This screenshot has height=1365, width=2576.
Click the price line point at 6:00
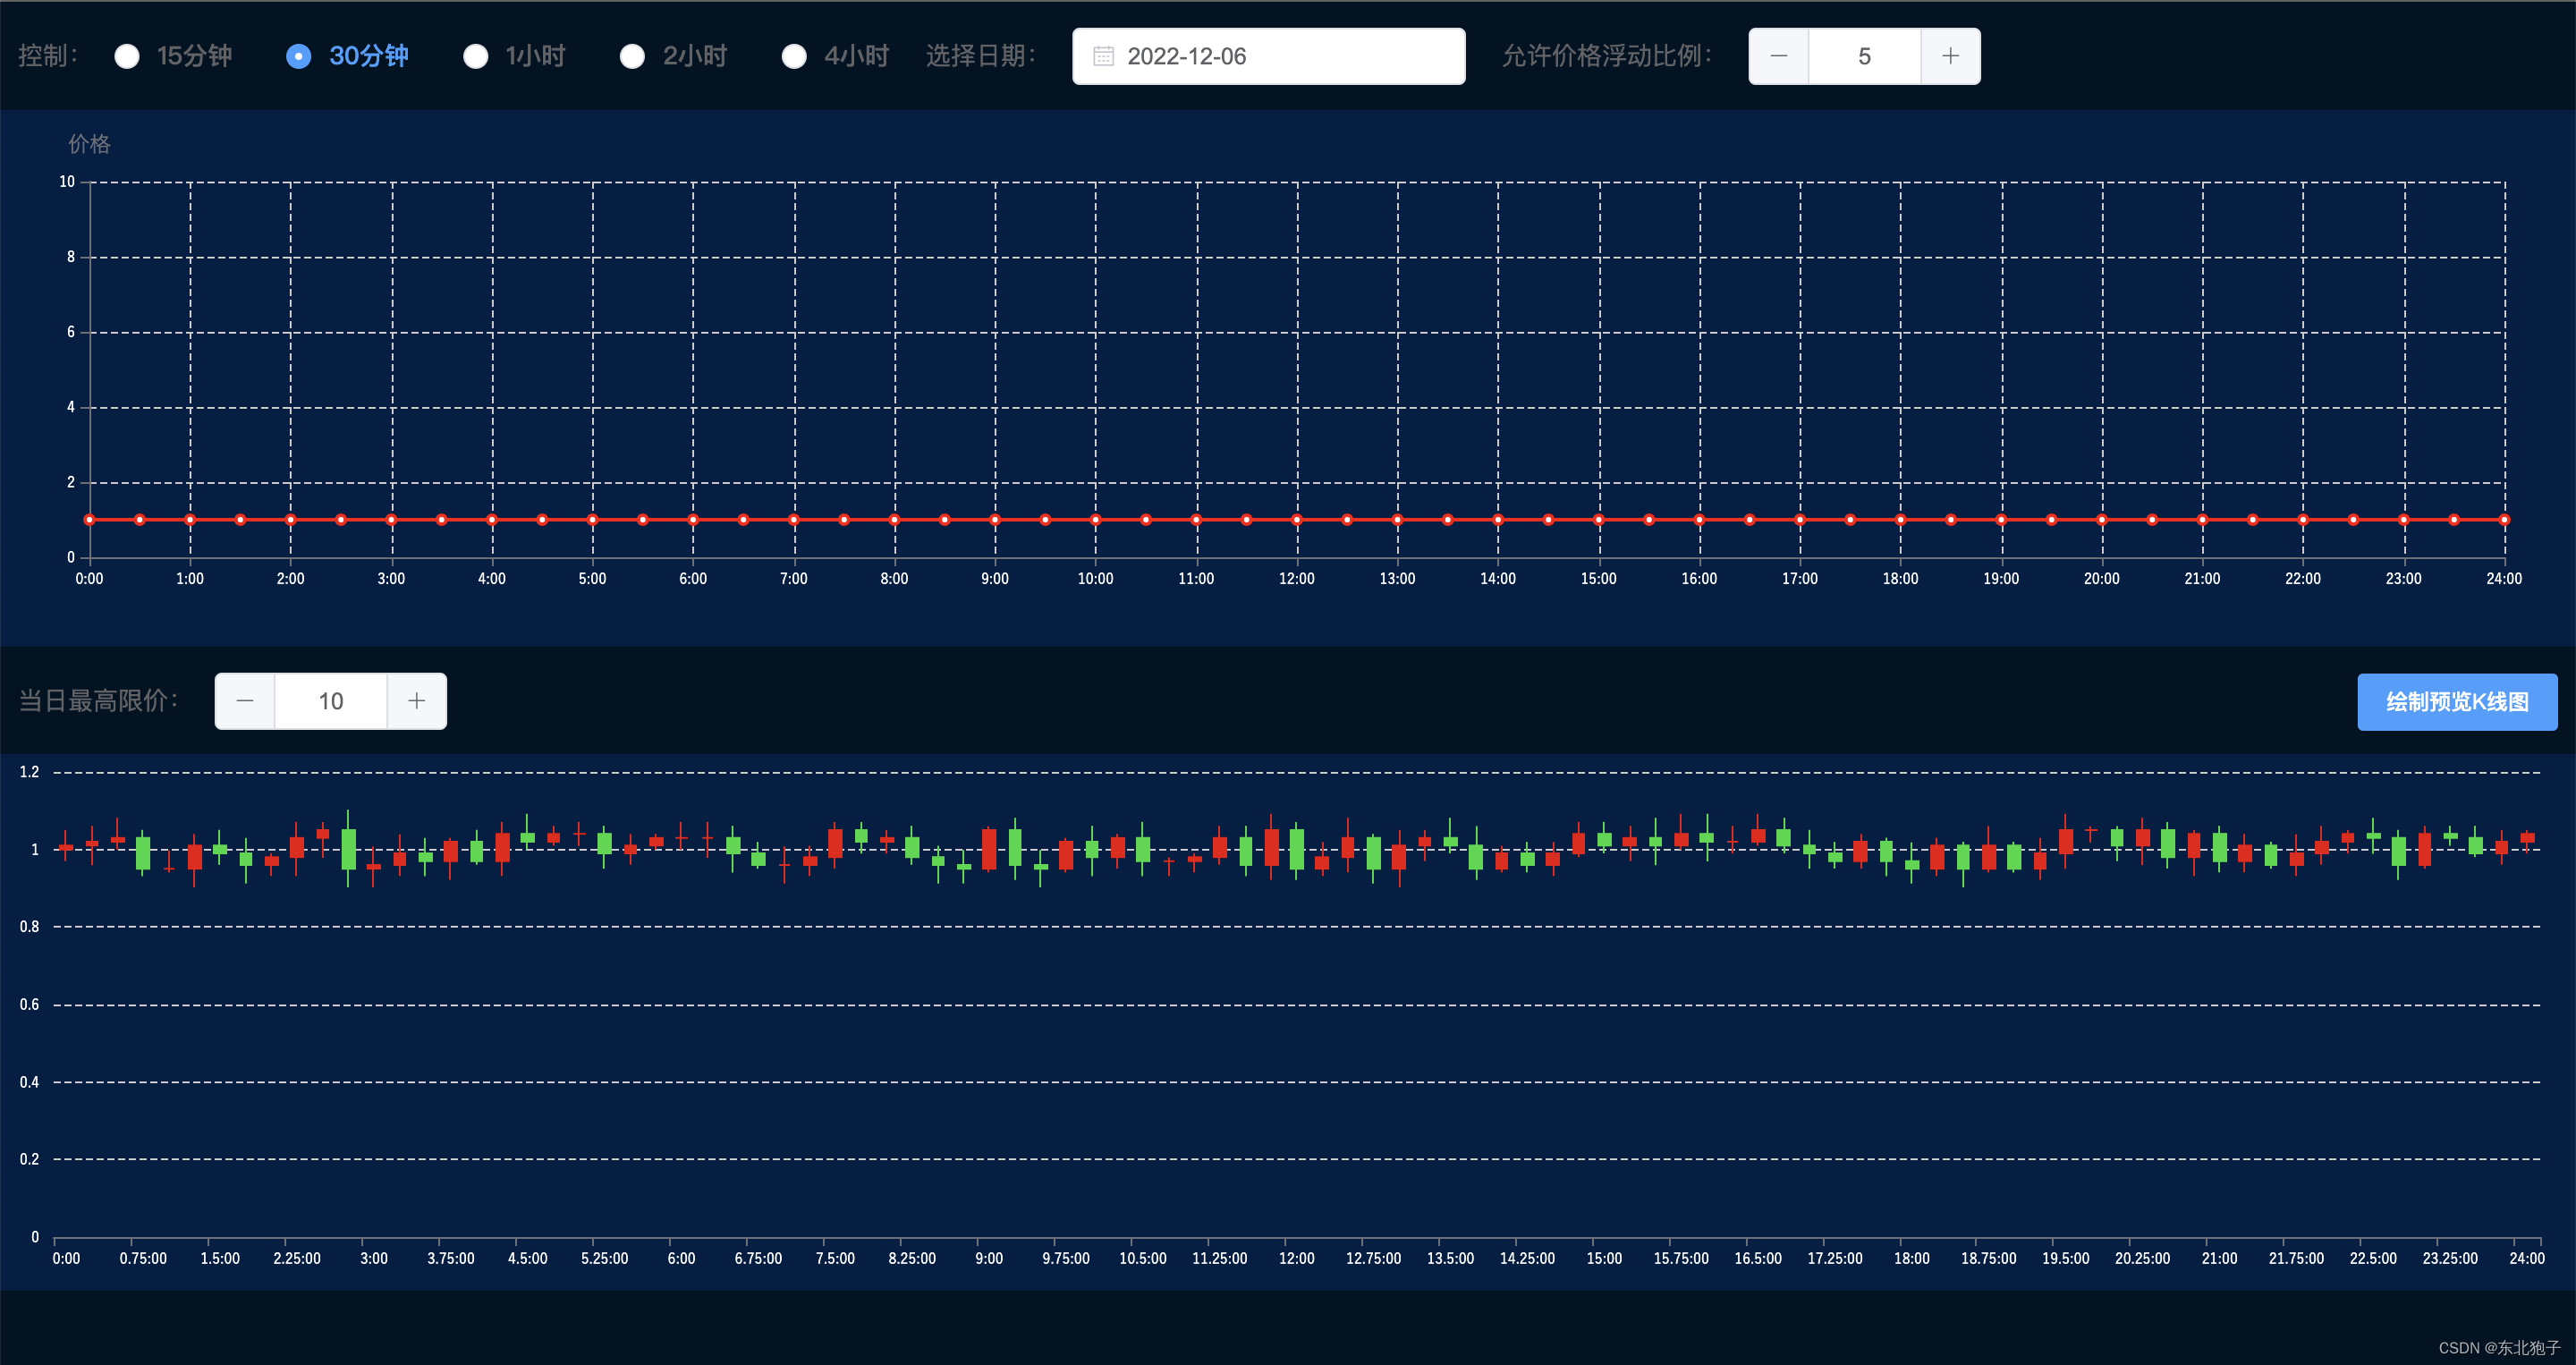tap(693, 520)
